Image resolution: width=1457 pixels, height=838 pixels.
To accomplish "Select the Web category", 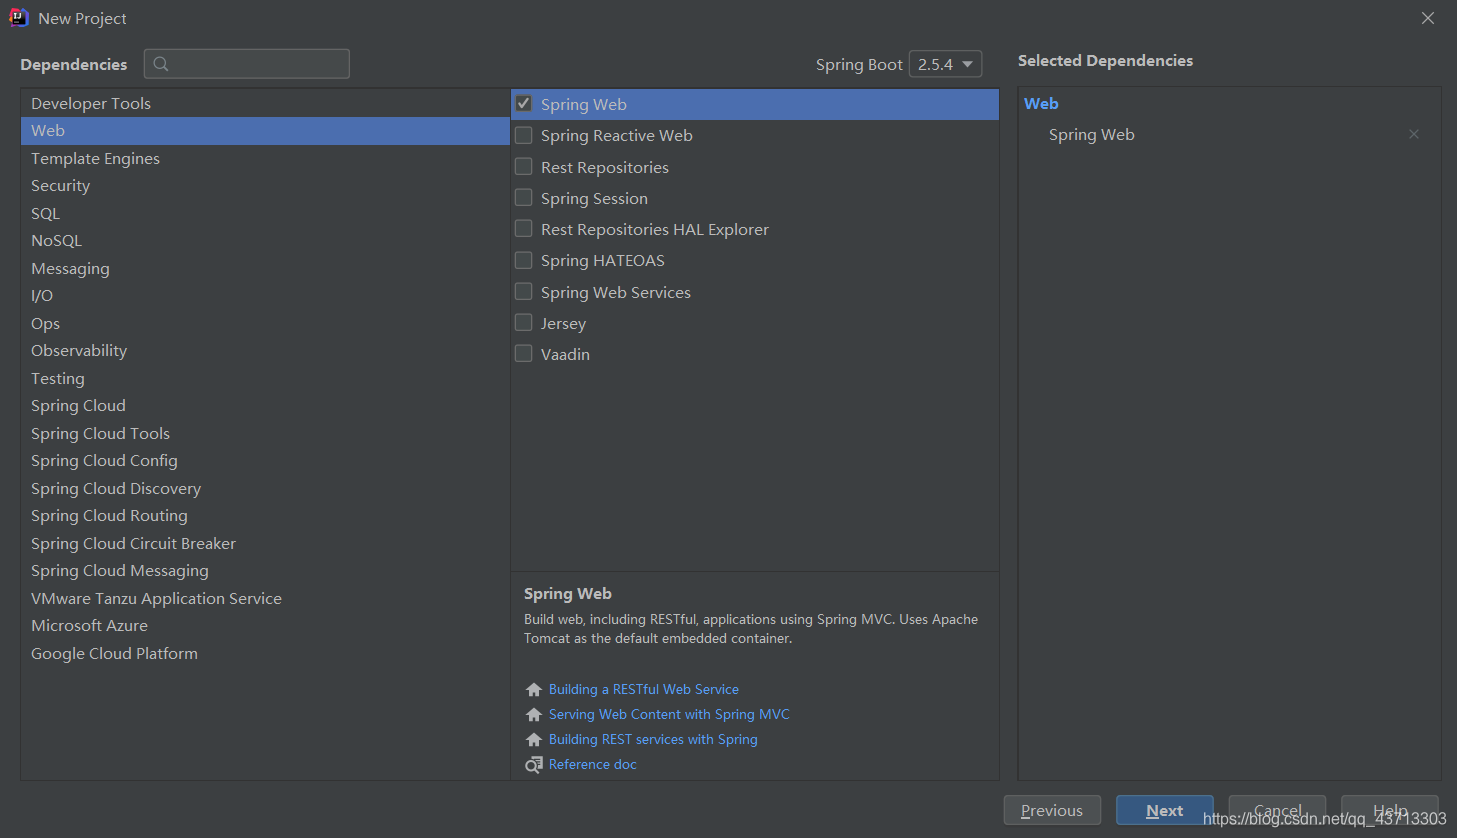I will click(265, 131).
